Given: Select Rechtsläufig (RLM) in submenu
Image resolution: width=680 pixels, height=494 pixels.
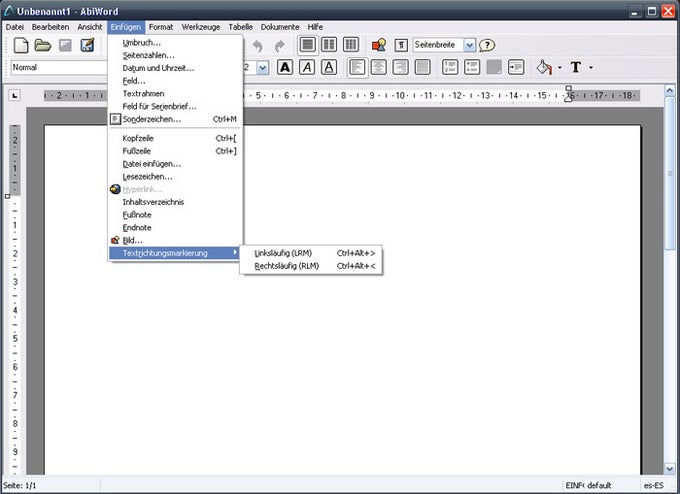Looking at the screenshot, I should [311, 266].
